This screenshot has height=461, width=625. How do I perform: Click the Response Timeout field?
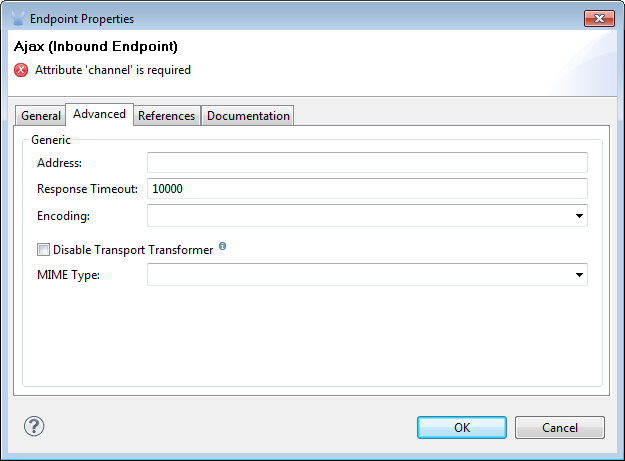[366, 189]
